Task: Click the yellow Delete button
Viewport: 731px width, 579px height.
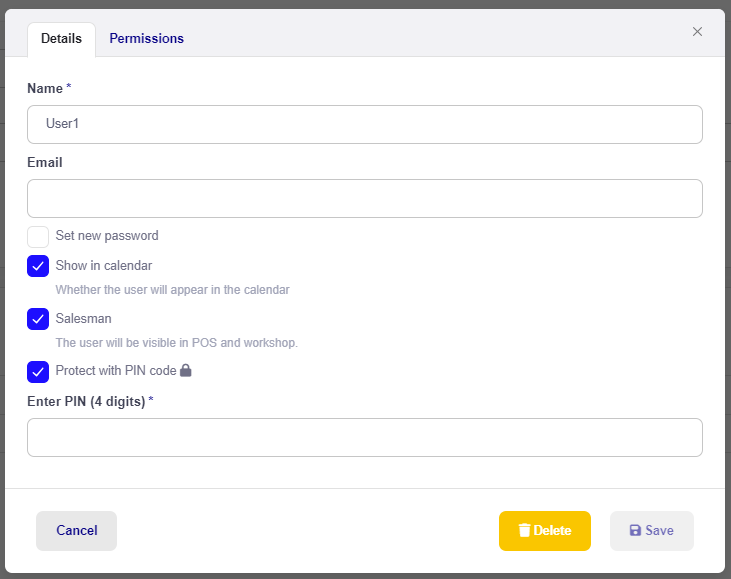Action: tap(545, 531)
